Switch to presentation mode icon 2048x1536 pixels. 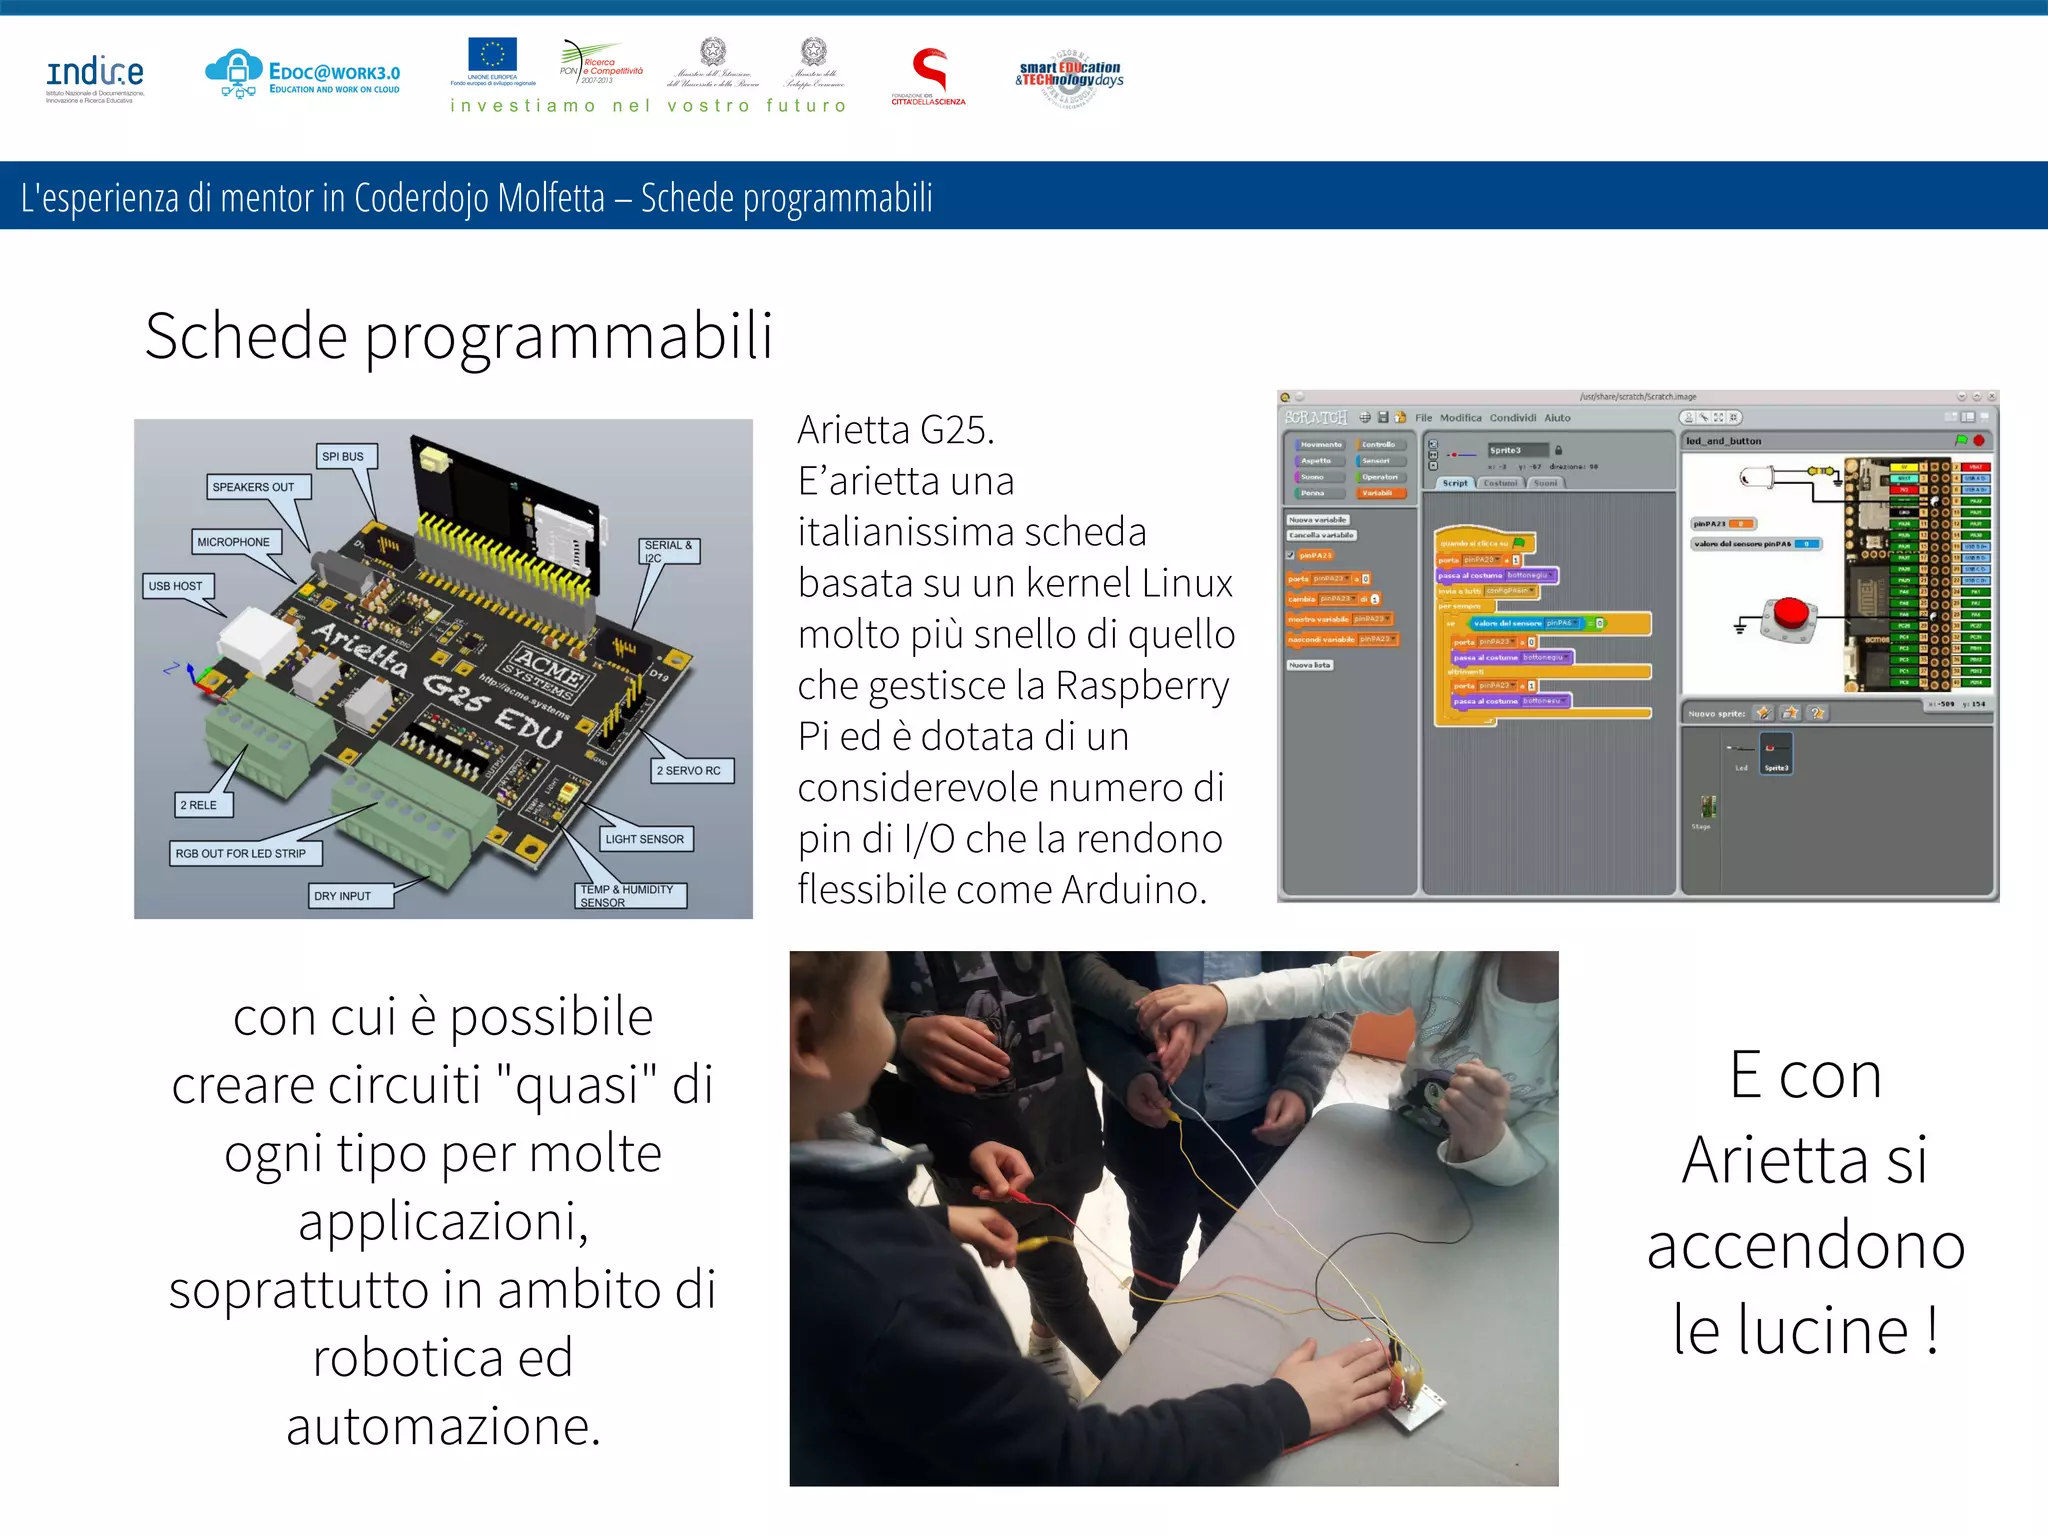1985,417
